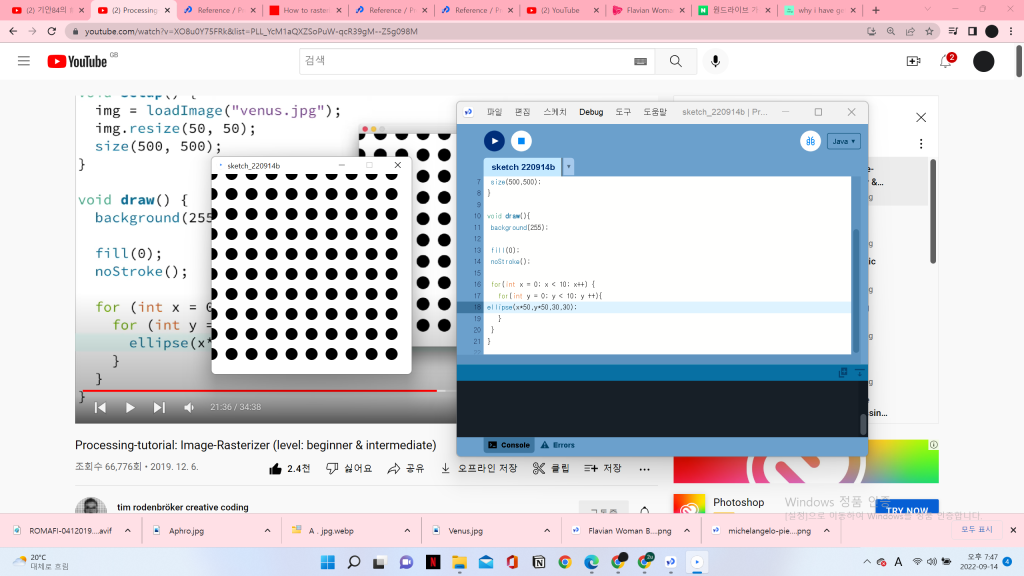Open the Java mode dropdown in Processing
The image size is (1024, 576).
tap(844, 141)
